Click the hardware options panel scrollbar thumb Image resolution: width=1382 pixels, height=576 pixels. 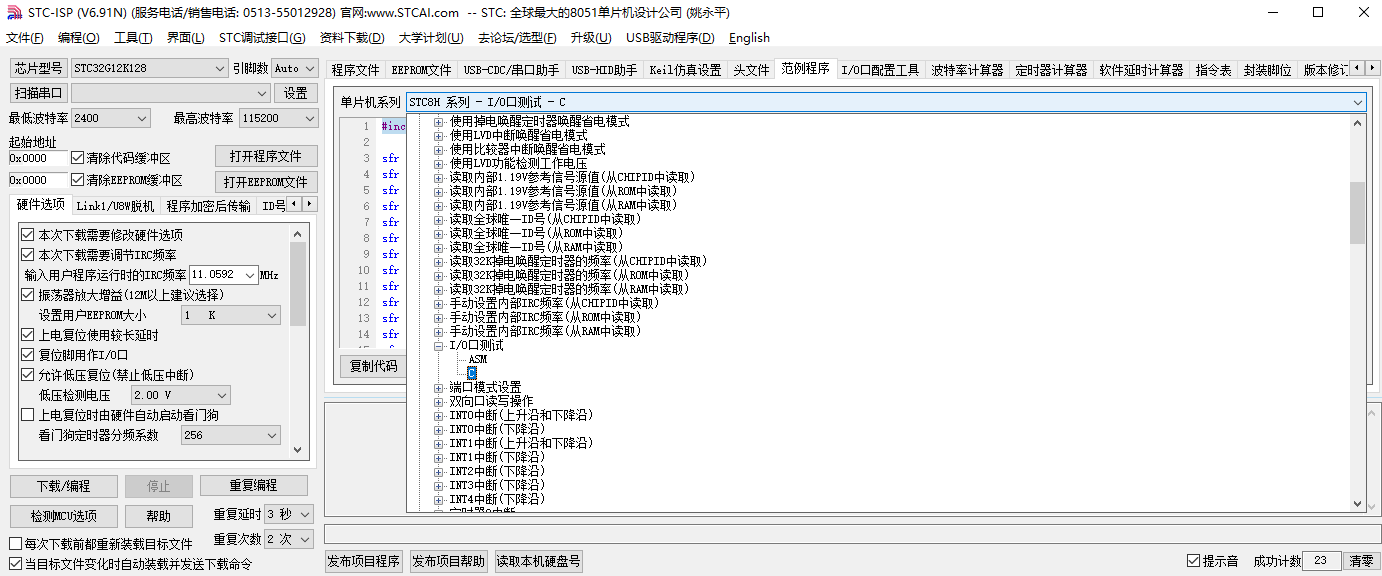(297, 283)
